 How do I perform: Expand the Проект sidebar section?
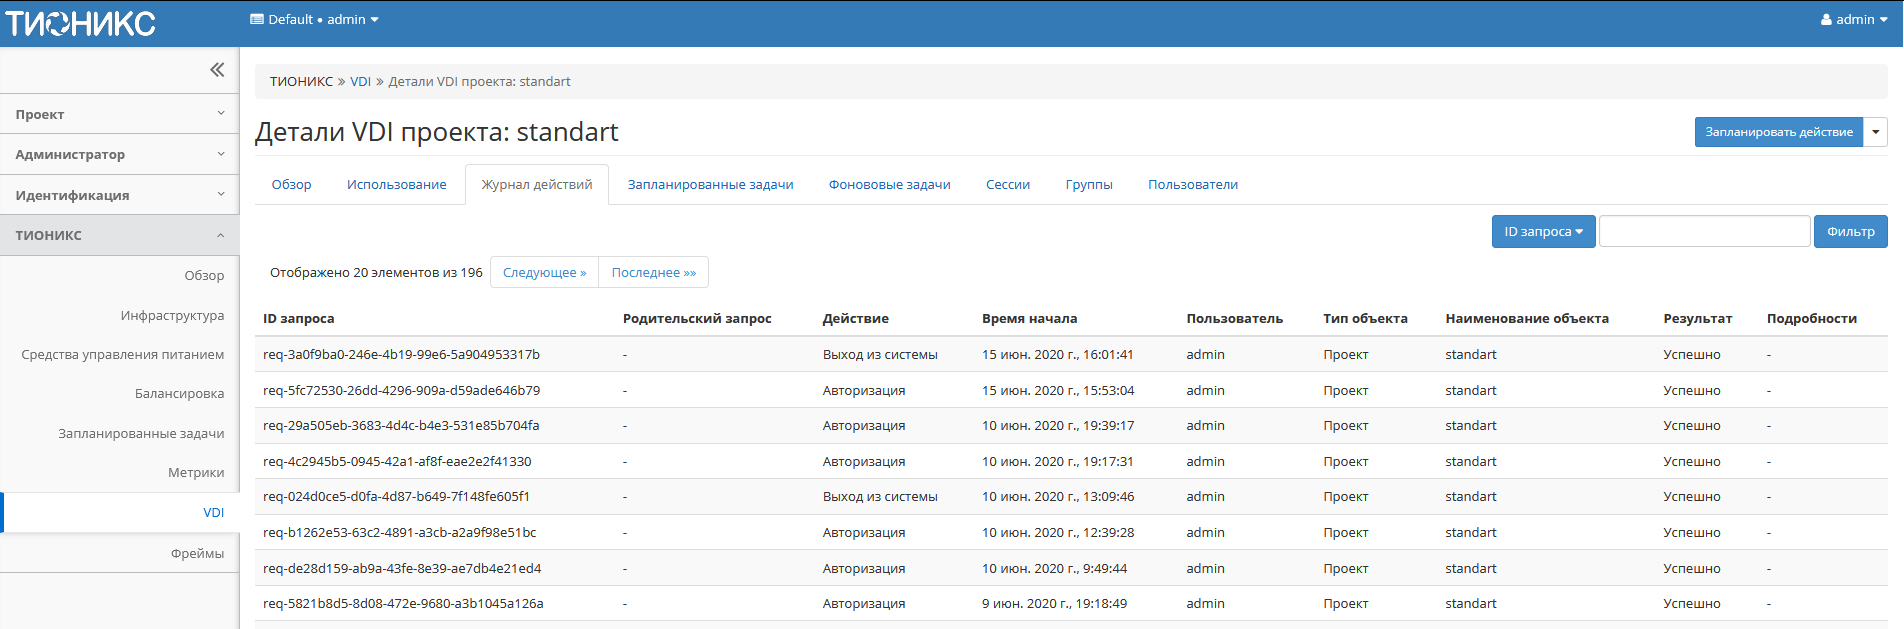[119, 114]
